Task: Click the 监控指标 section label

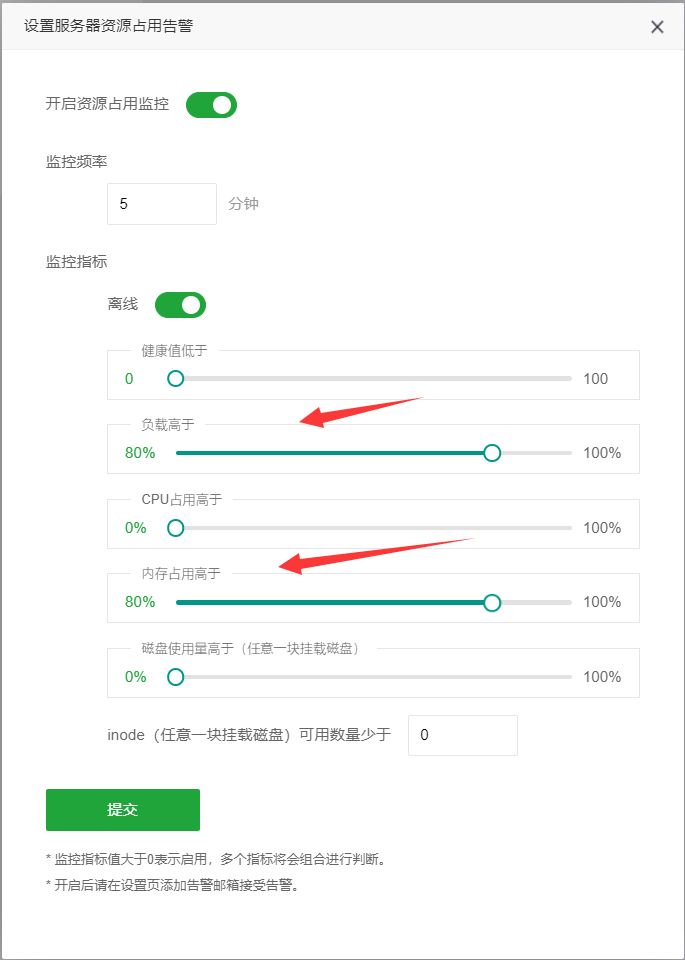Action: click(77, 263)
